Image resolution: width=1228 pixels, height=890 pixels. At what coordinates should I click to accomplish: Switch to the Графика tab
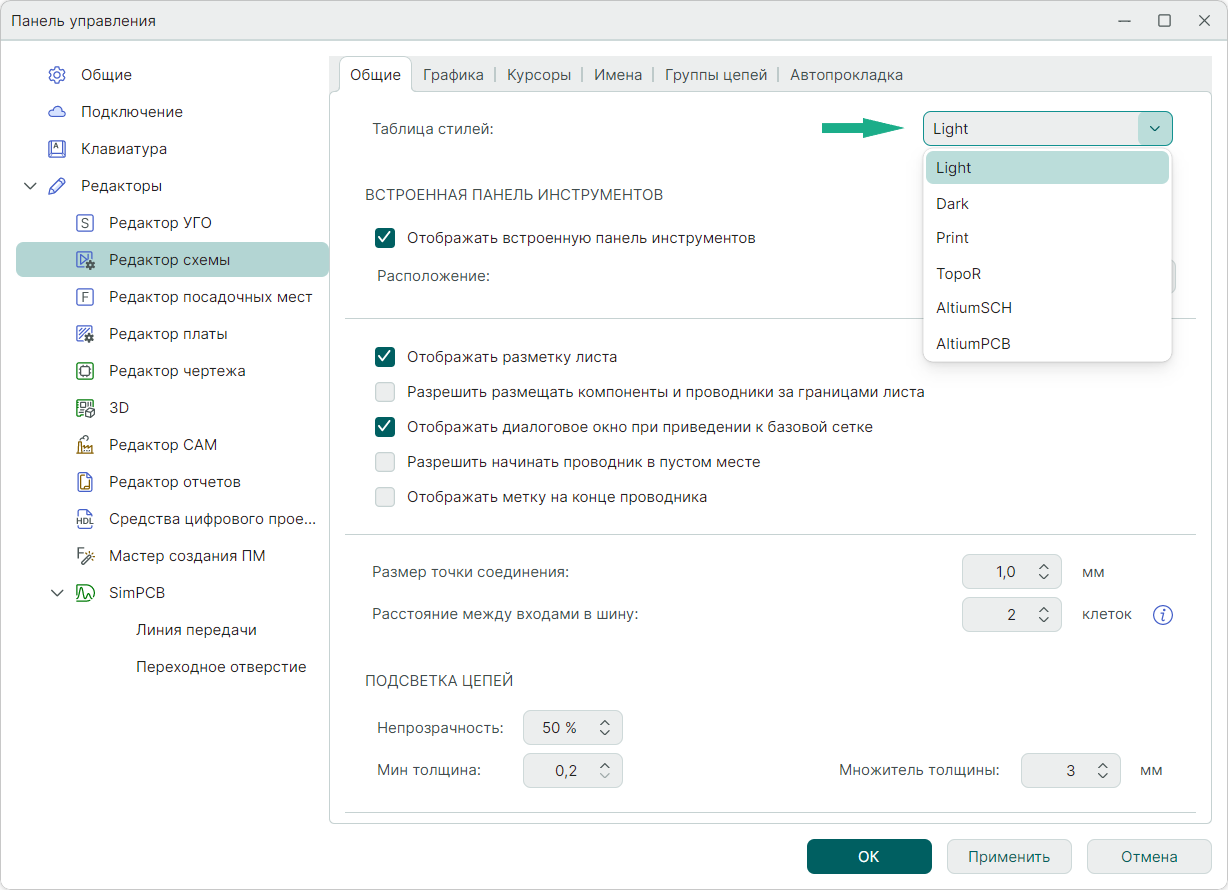pyautogui.click(x=453, y=75)
